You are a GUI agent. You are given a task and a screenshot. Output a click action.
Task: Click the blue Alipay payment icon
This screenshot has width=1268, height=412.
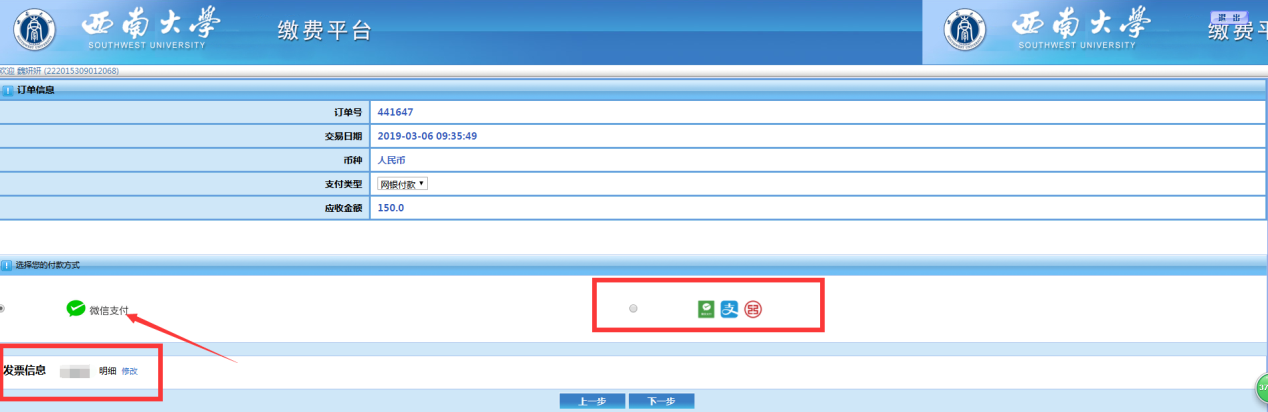pyautogui.click(x=729, y=310)
